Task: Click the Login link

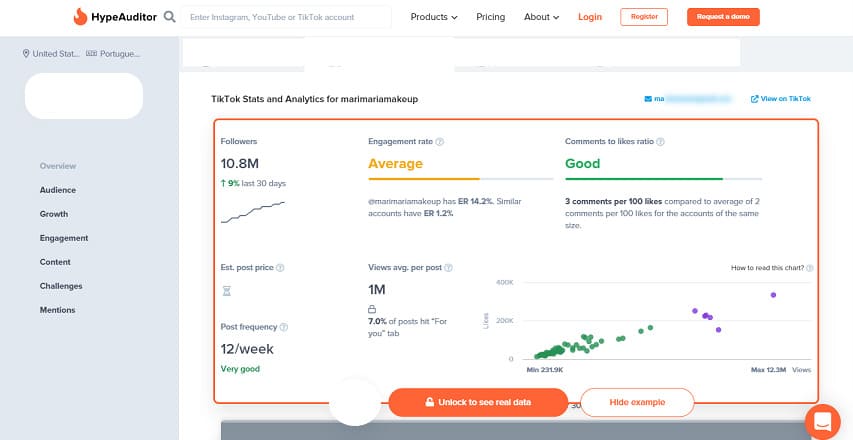Action: coord(590,17)
